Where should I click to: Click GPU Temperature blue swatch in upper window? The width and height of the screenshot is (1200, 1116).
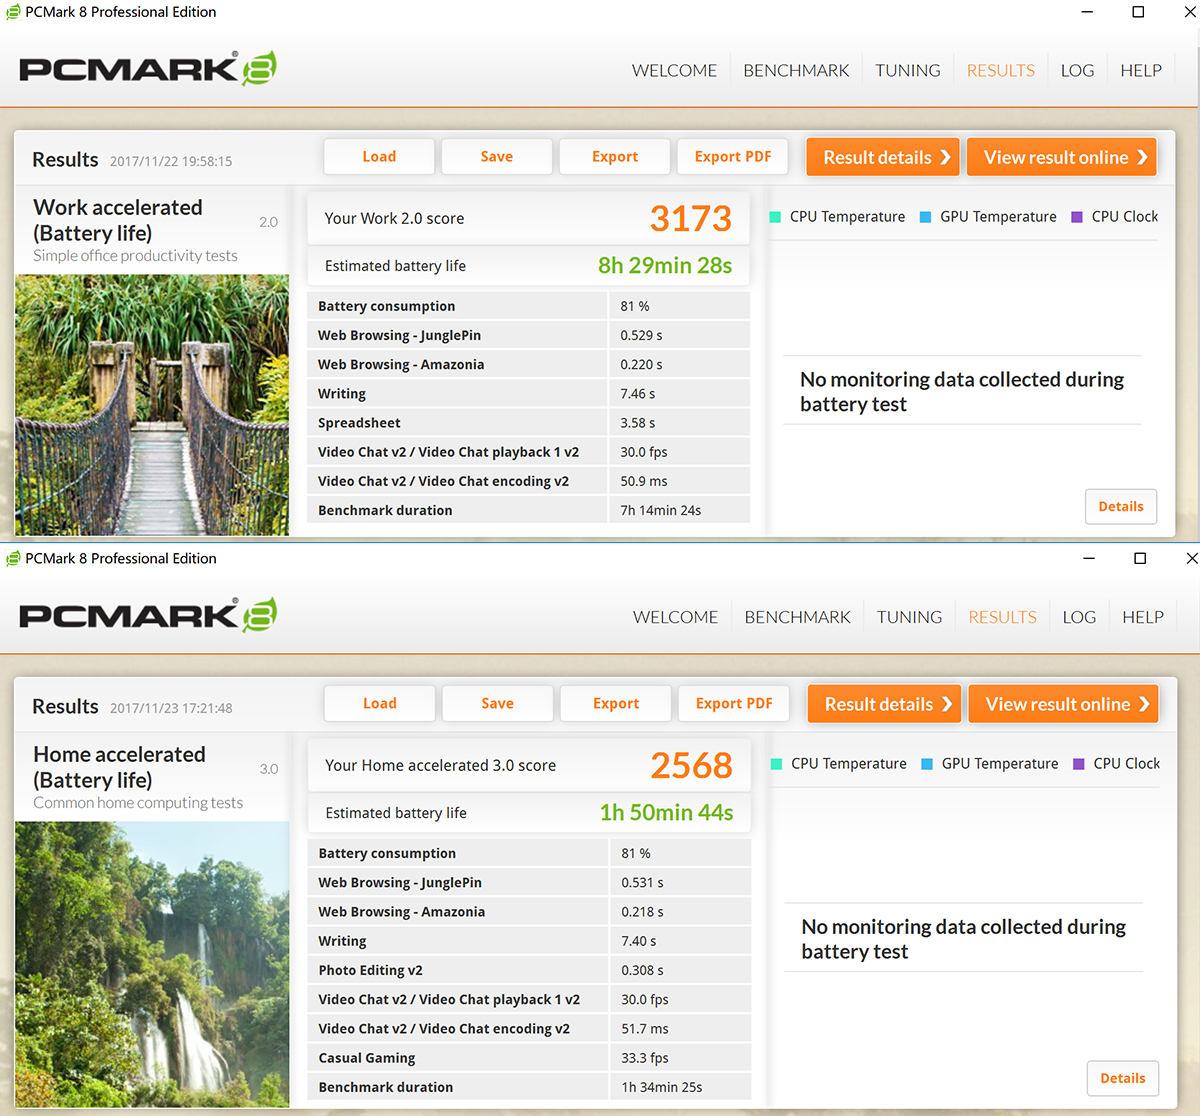click(x=925, y=217)
